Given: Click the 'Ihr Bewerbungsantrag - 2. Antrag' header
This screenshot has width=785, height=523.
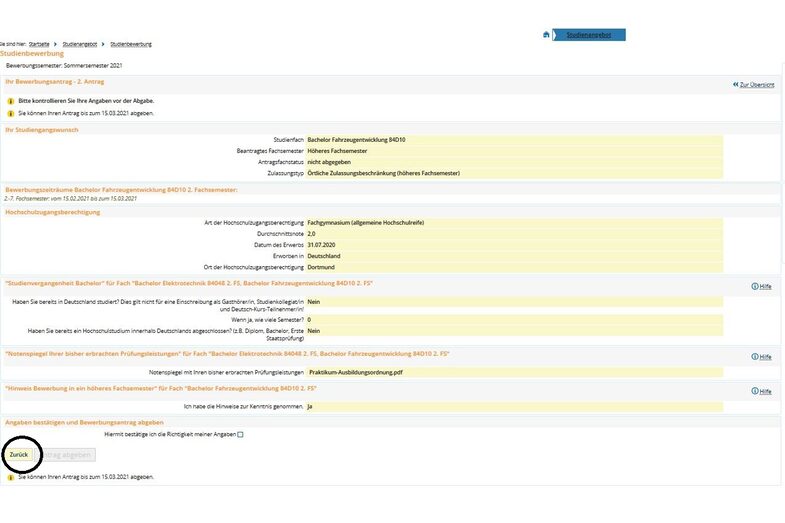Looking at the screenshot, I should [x=55, y=81].
